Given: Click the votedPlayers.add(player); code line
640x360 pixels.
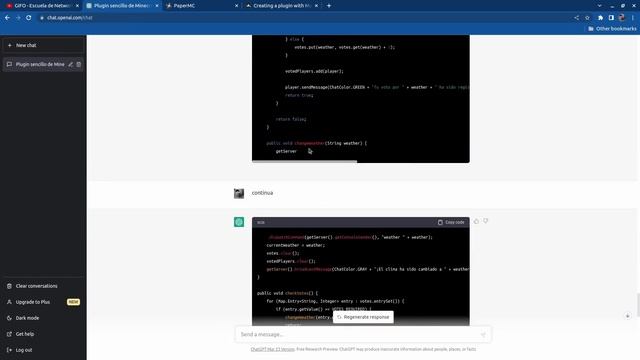Looking at the screenshot, I should 314,71.
